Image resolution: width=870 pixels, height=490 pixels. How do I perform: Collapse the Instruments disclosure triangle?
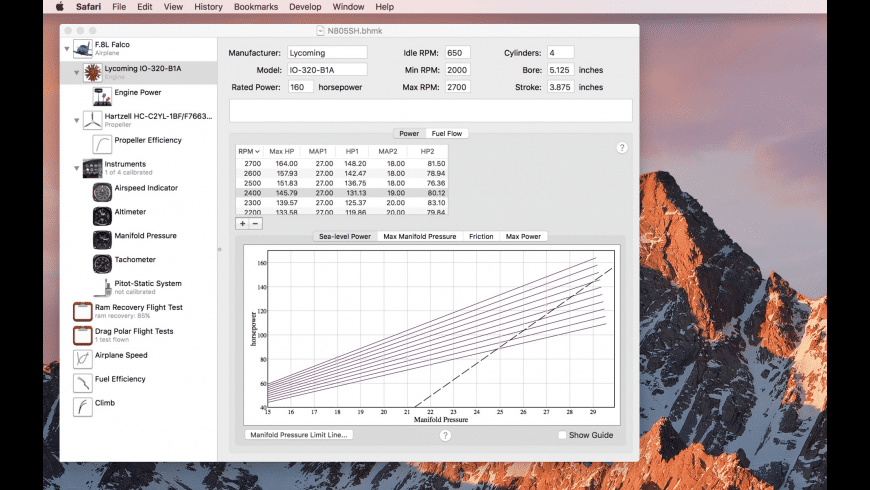77,168
